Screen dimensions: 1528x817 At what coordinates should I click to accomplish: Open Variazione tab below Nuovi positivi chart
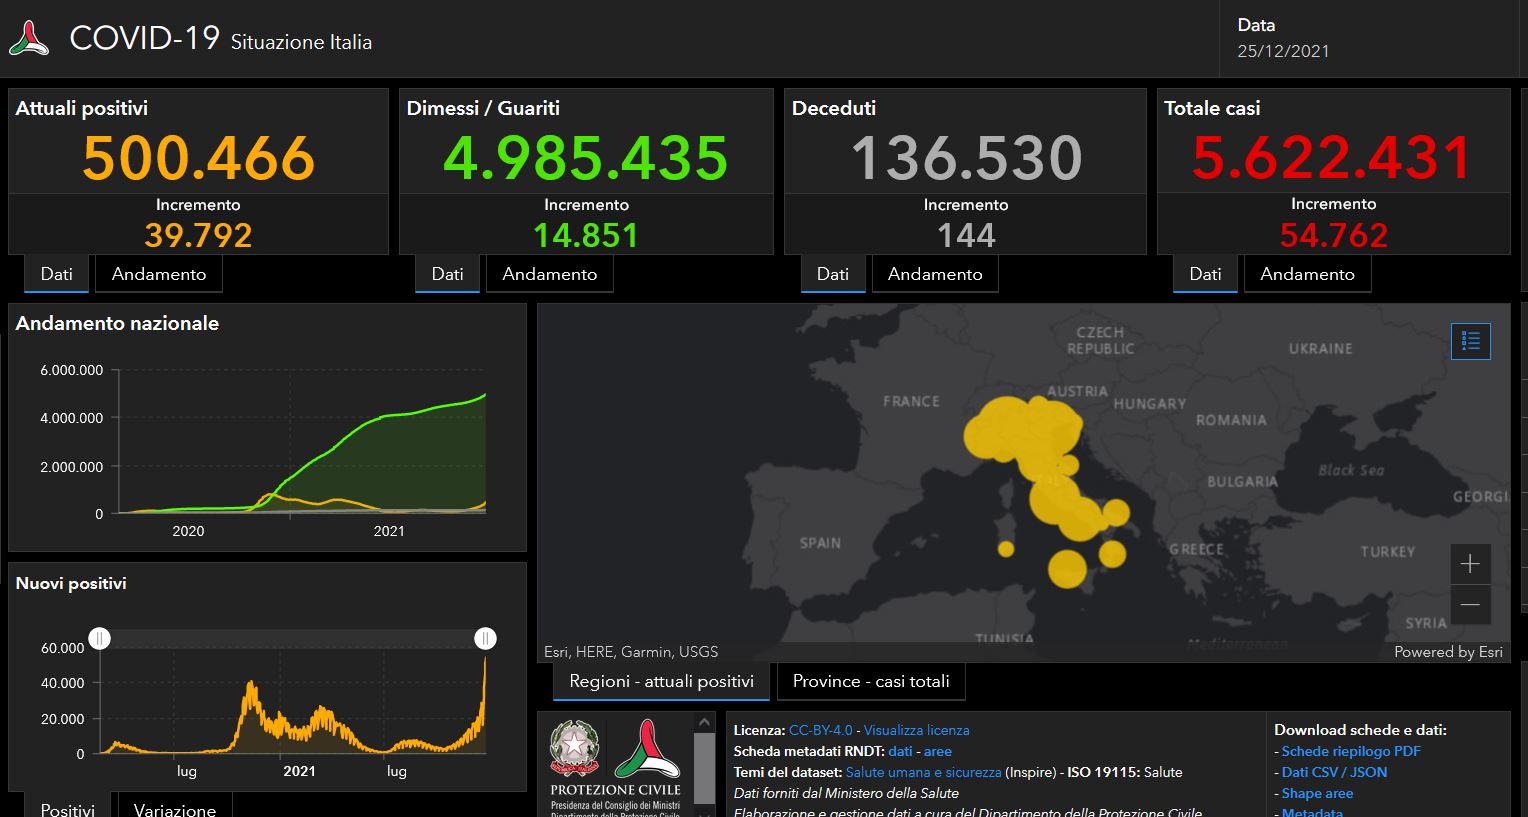(175, 808)
